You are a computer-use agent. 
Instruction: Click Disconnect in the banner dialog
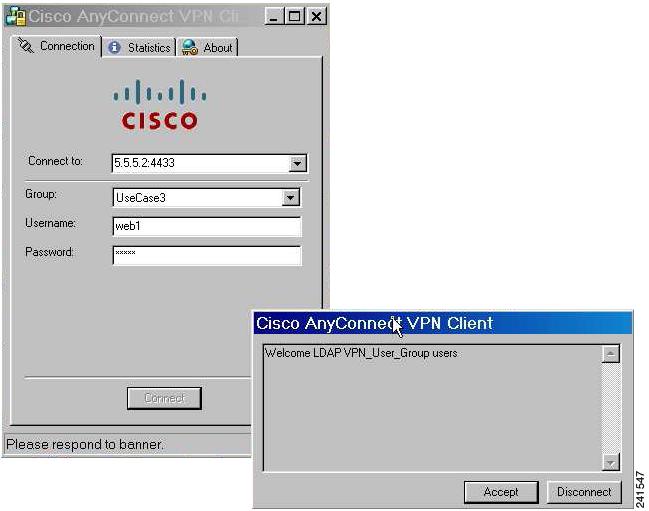[x=584, y=492]
